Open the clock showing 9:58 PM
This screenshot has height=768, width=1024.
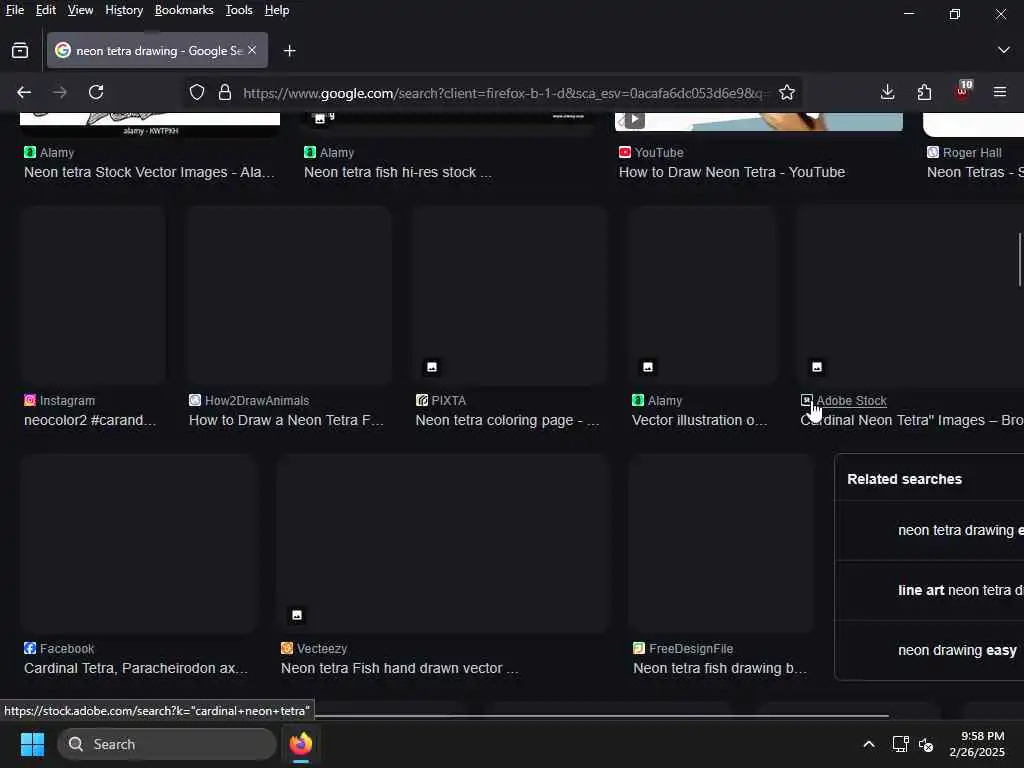pyautogui.click(x=977, y=744)
